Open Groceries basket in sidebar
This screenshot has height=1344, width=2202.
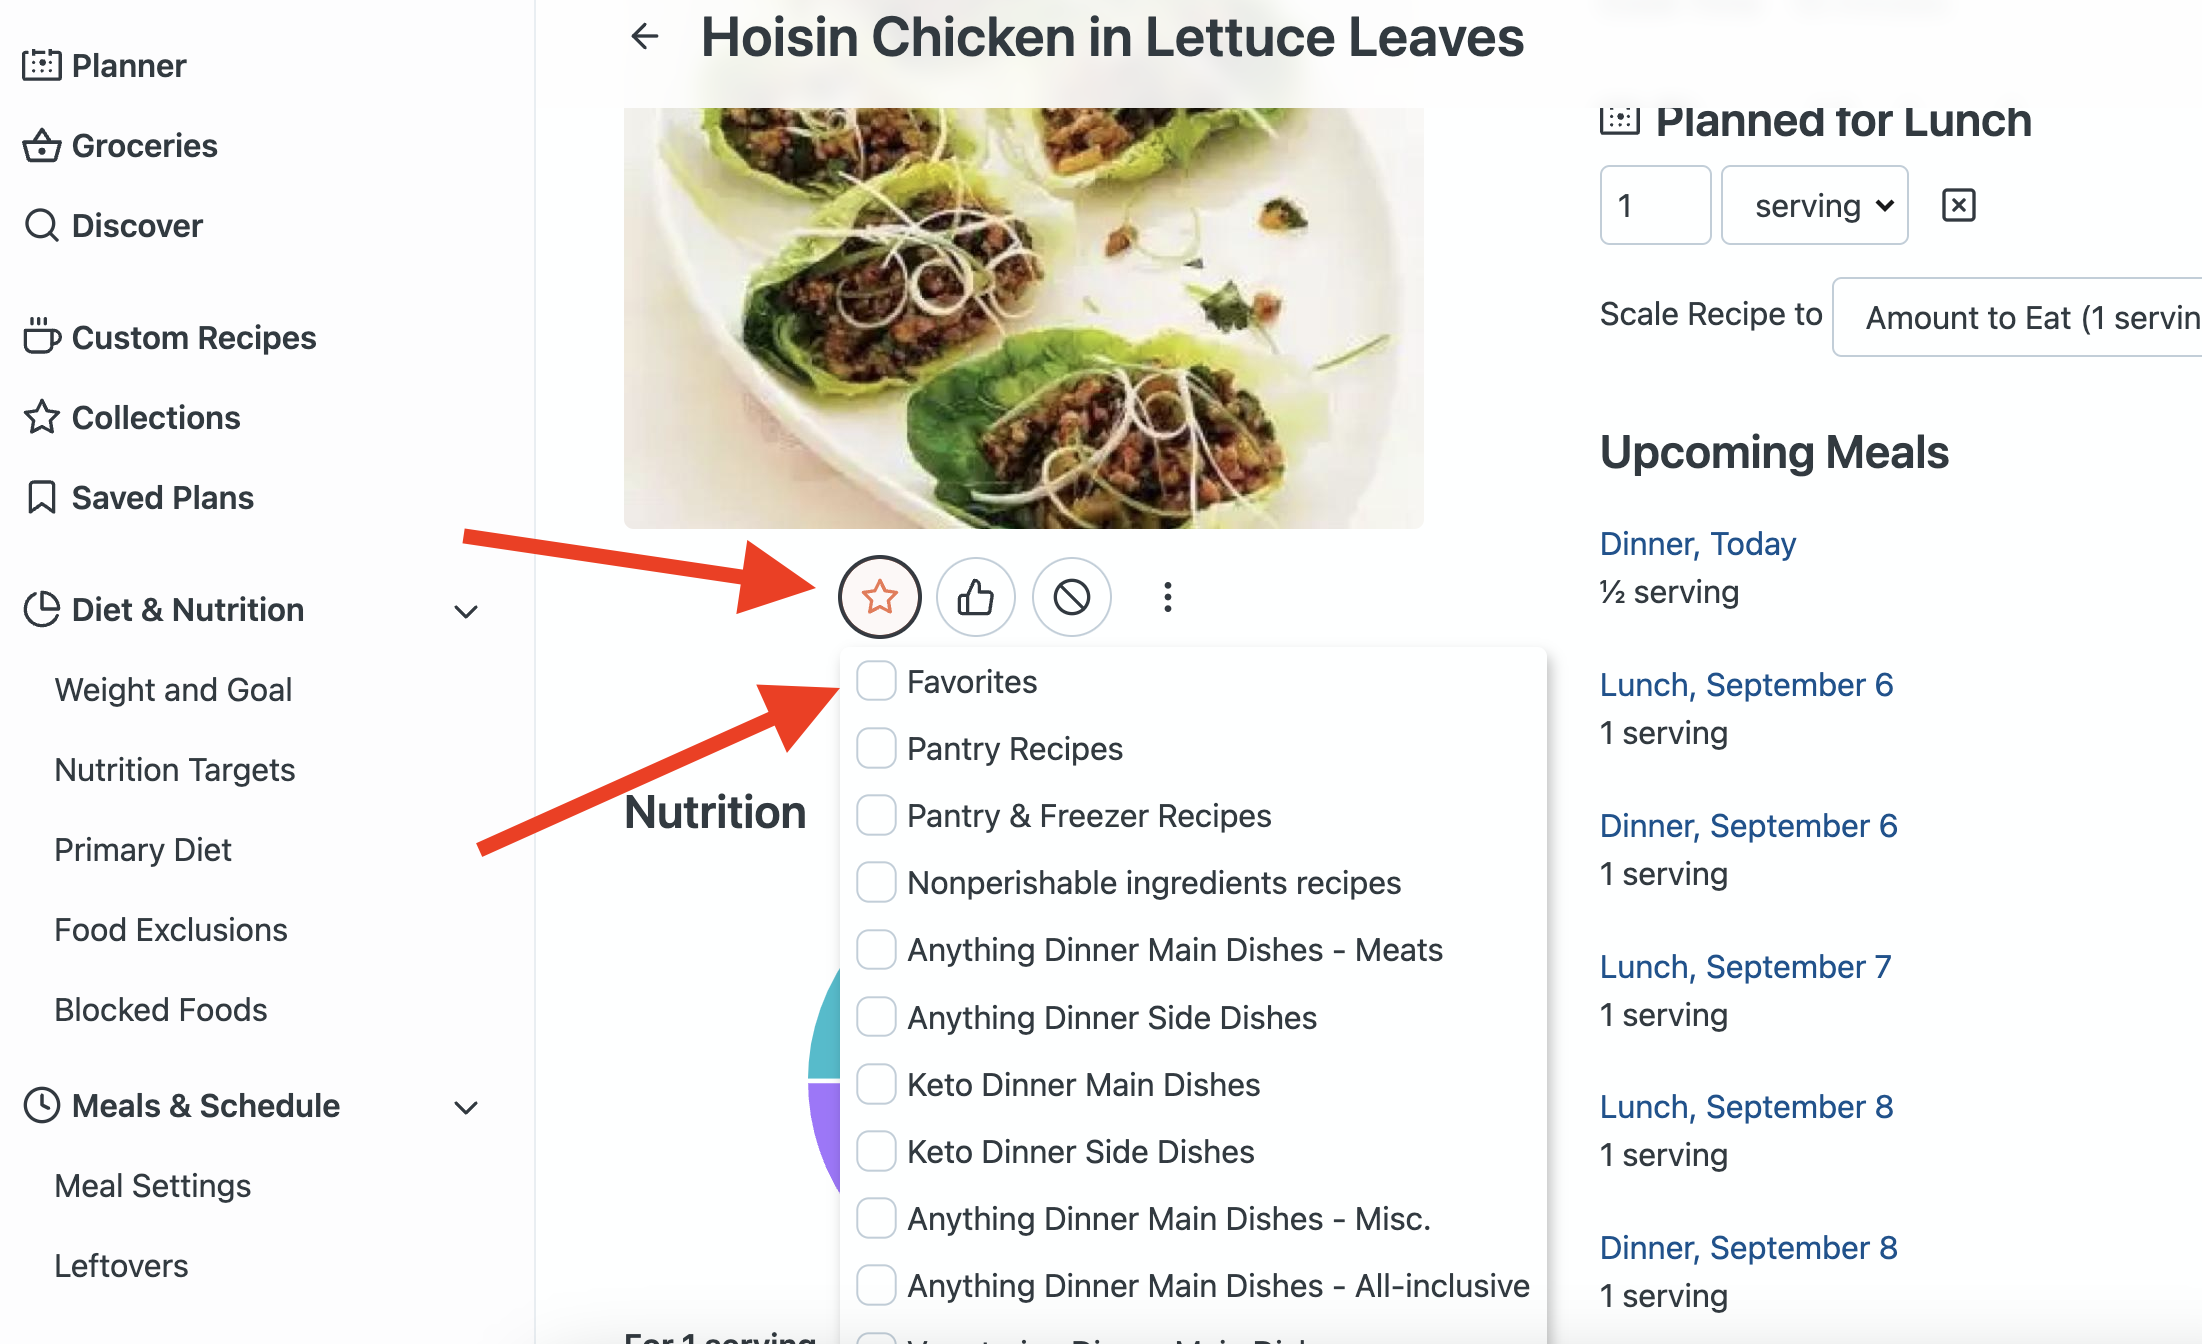tap(120, 145)
